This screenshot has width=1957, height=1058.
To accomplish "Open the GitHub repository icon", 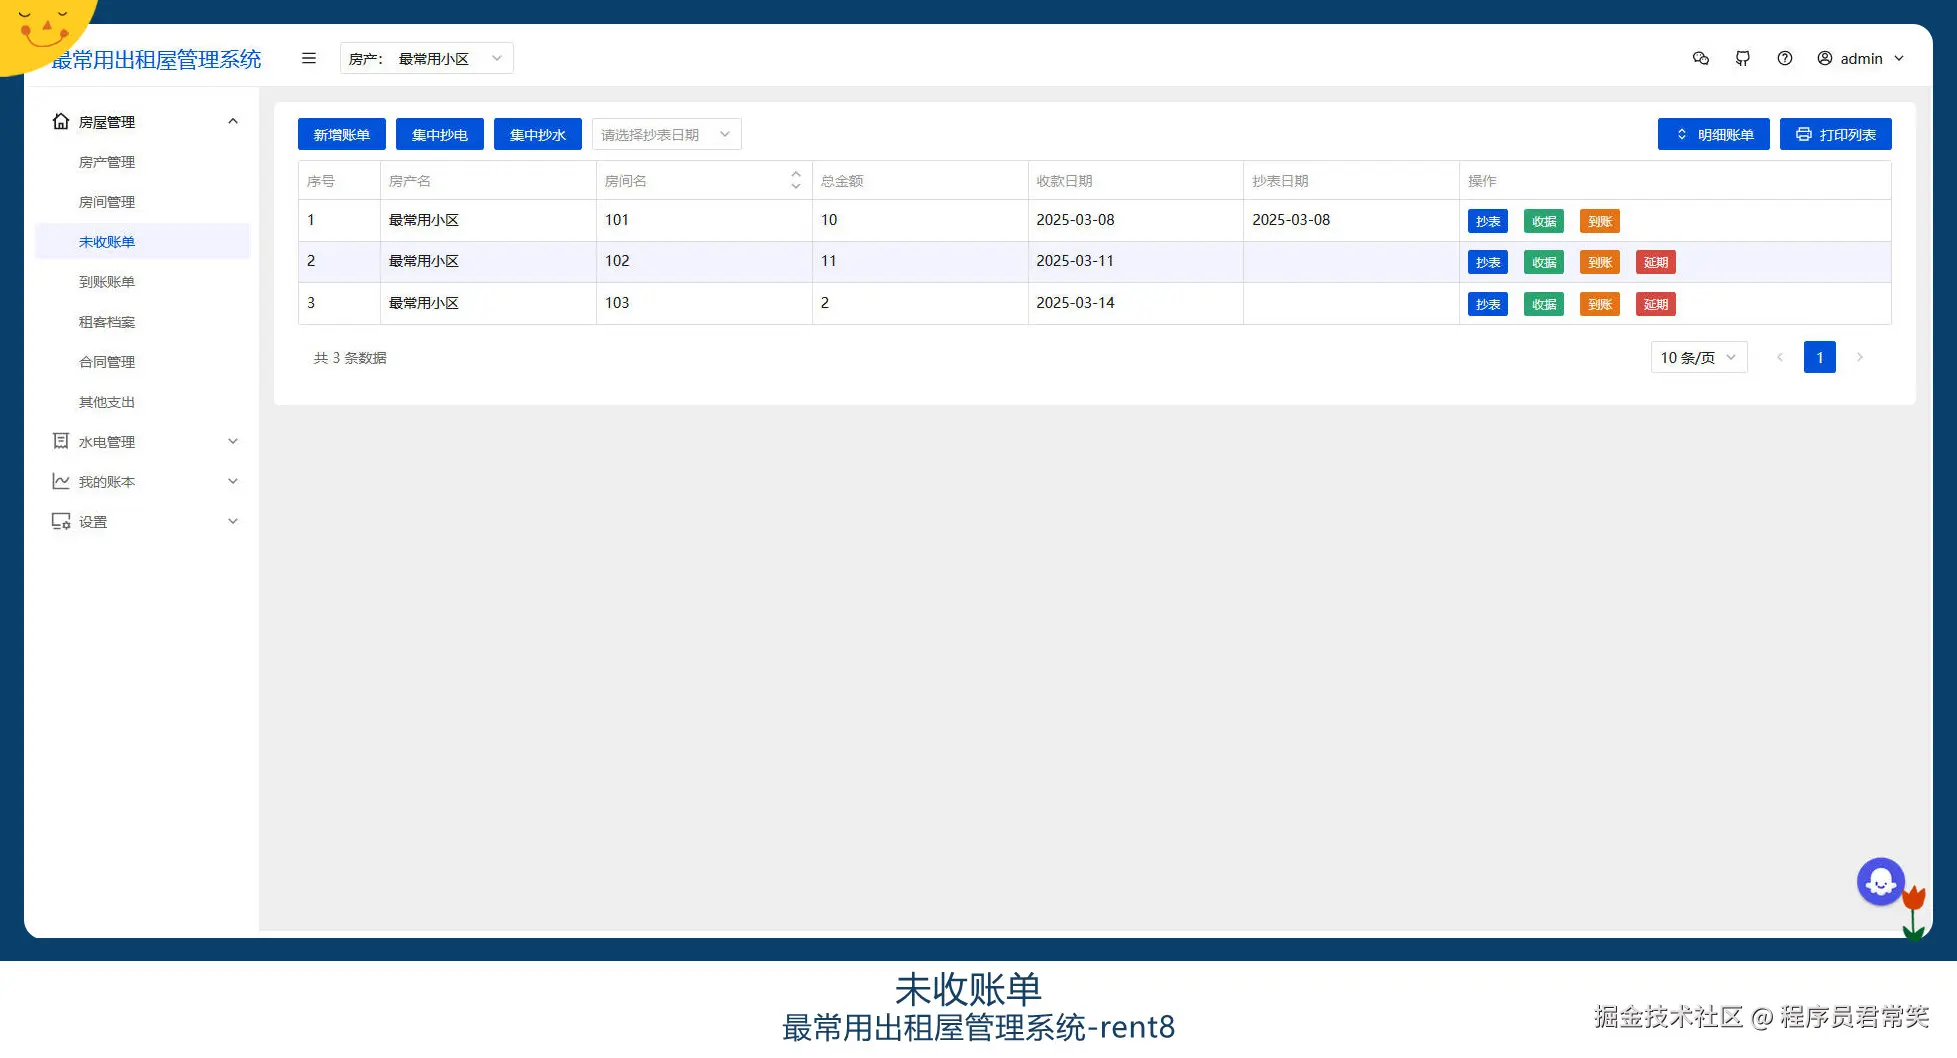I will coord(1743,59).
